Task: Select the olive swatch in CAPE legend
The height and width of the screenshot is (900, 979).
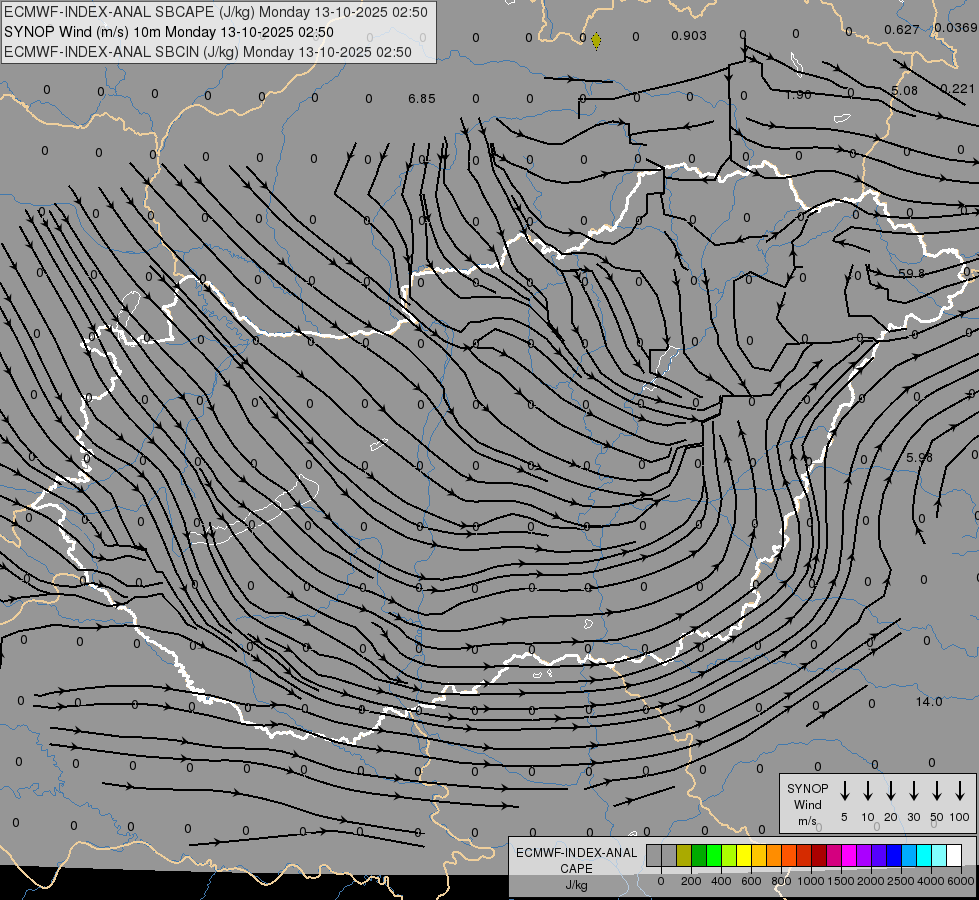Action: tap(684, 855)
